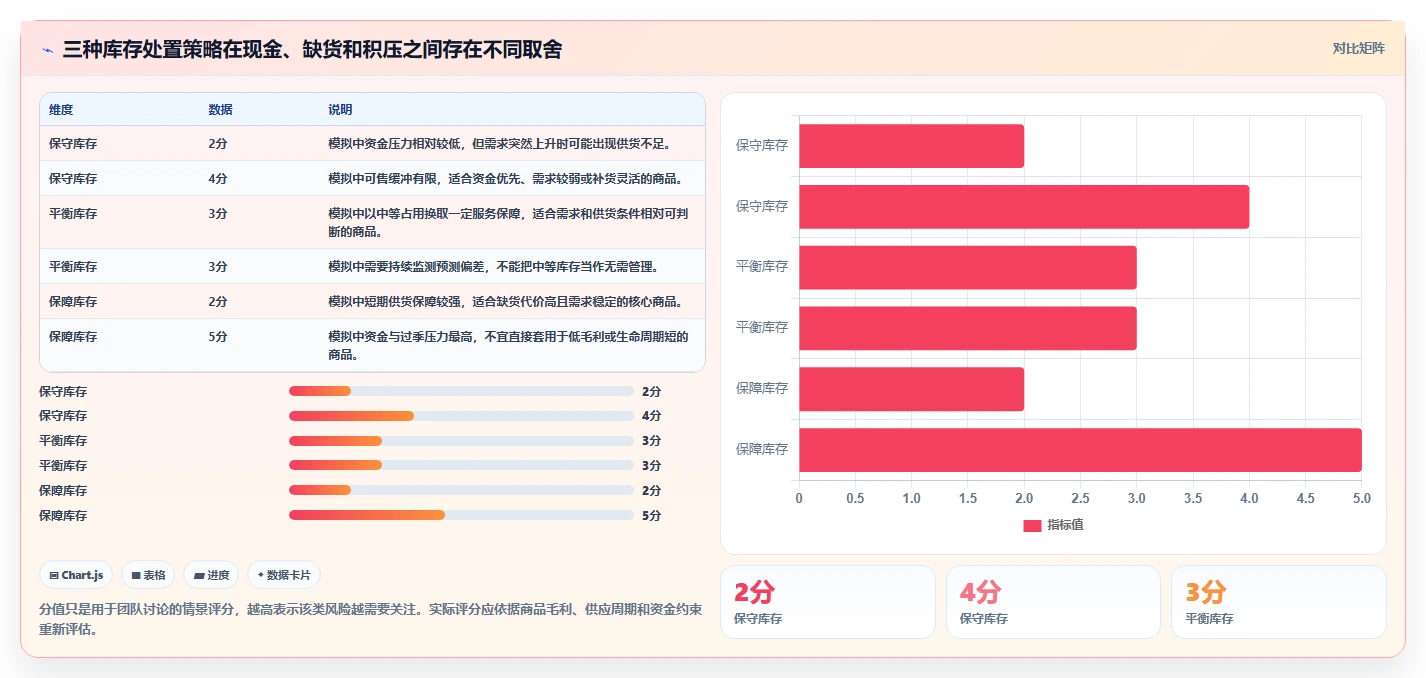This screenshot has height=678, width=1426.
Task: Click the 3.5 tick on chart axis
Action: 1193,498
